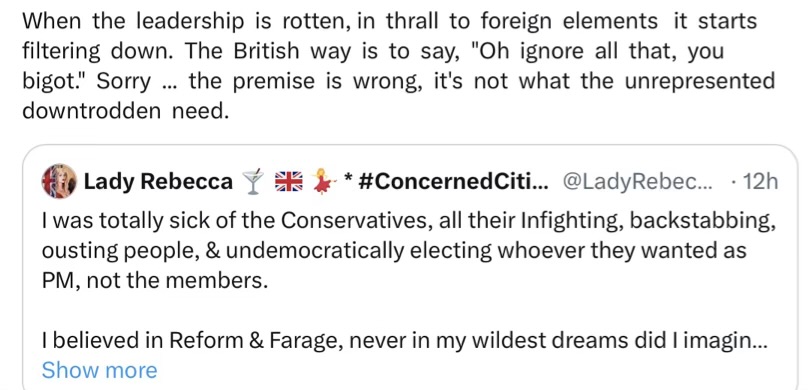Image resolution: width=808 pixels, height=390 pixels.
Task: Click the 'ousting people, & undemocratically' line
Action: point(394,251)
